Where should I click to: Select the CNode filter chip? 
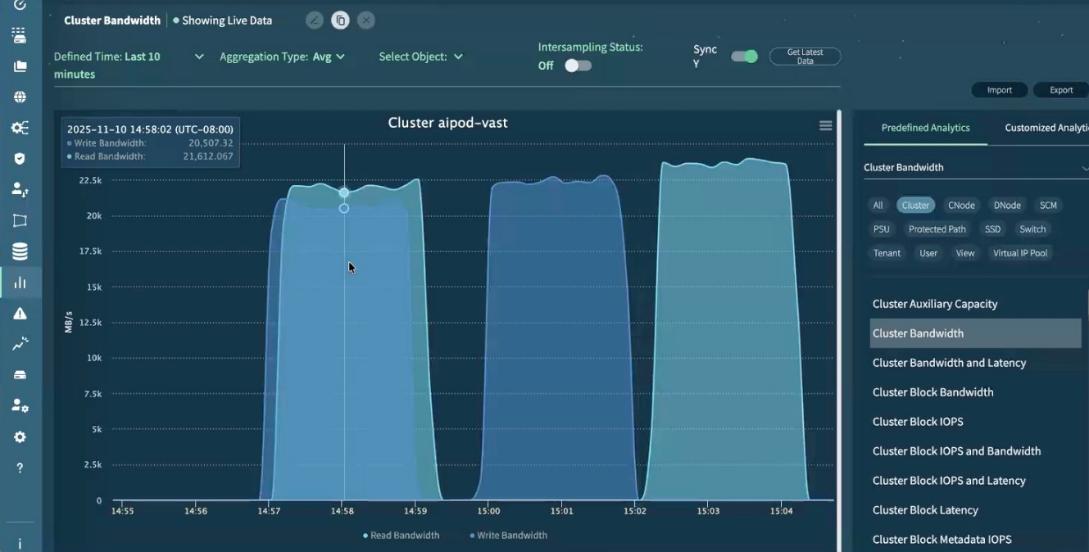point(961,205)
